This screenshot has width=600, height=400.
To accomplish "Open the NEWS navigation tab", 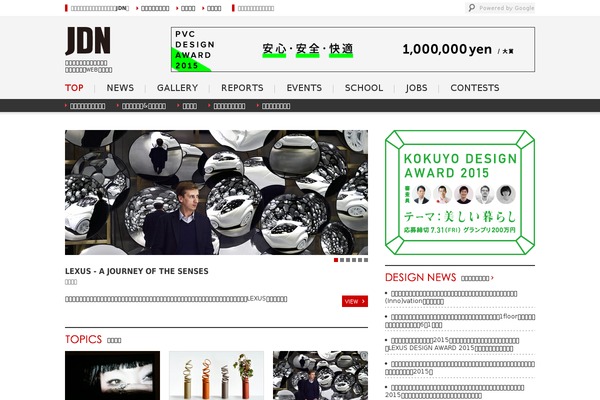I will pyautogui.click(x=120, y=88).
